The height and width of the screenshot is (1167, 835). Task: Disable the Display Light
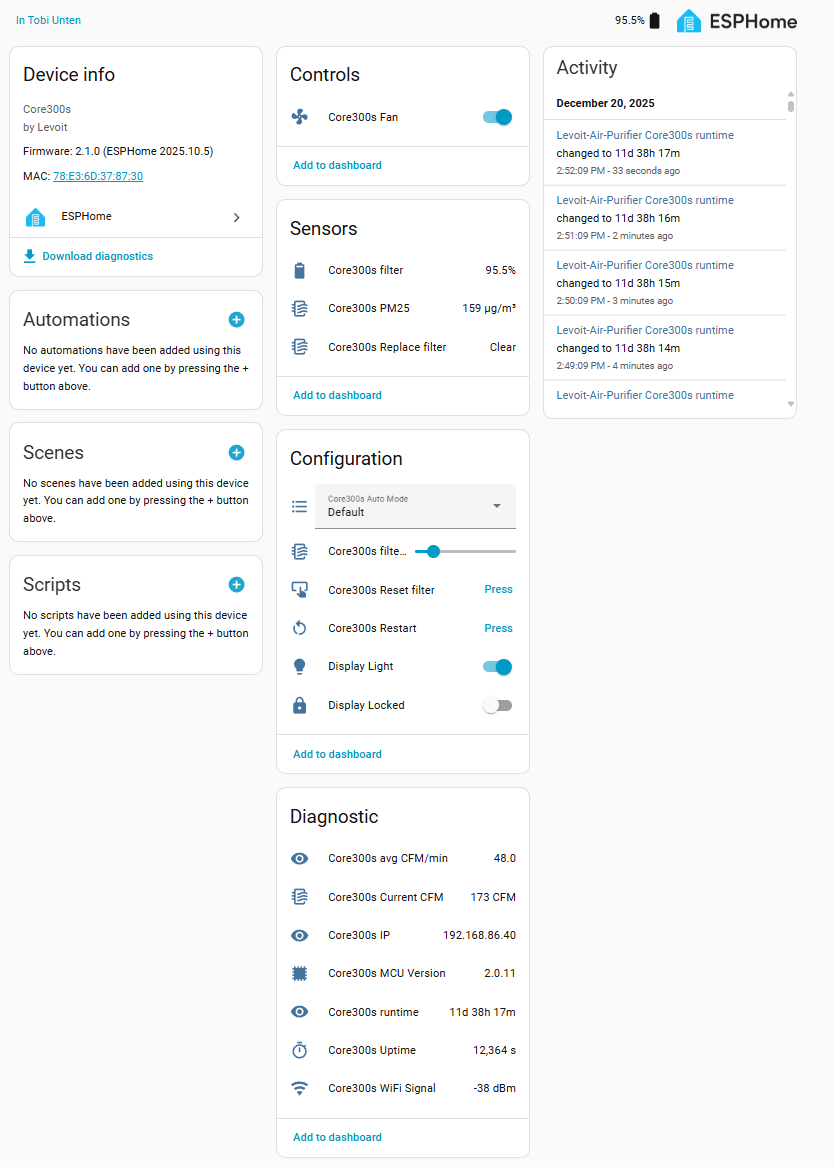497,666
